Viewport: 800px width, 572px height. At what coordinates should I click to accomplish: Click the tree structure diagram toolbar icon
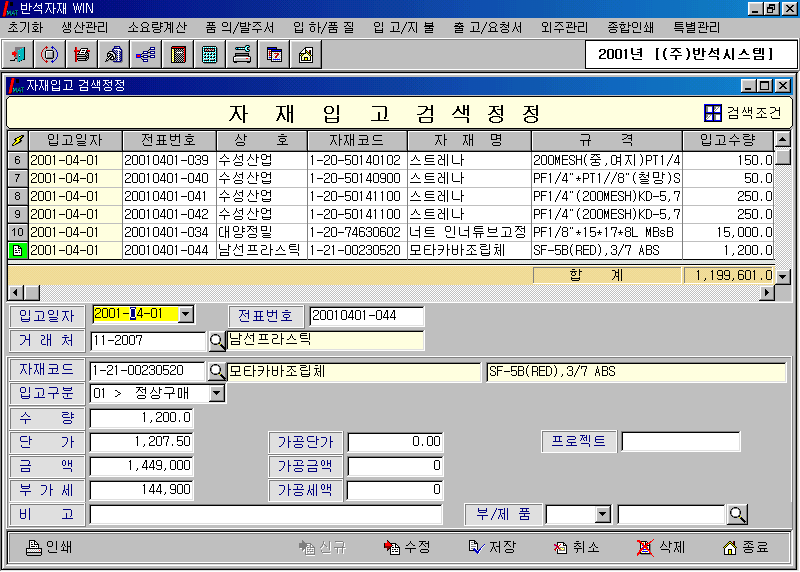click(146, 54)
